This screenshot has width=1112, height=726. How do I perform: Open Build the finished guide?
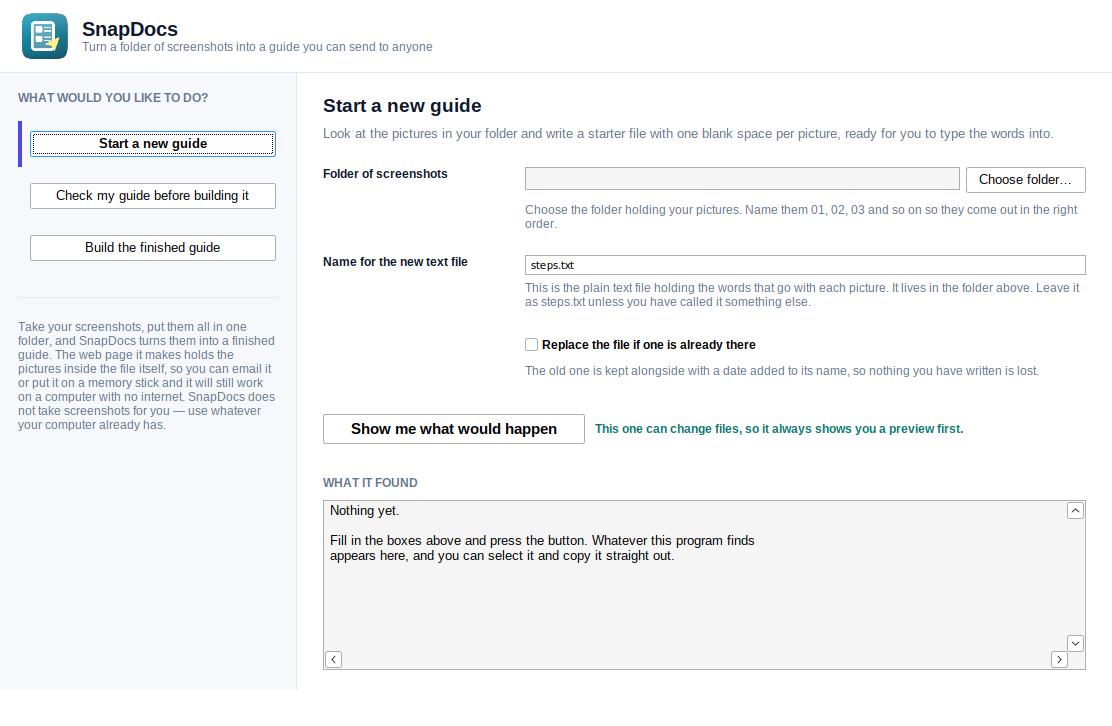pyautogui.click(x=152, y=247)
